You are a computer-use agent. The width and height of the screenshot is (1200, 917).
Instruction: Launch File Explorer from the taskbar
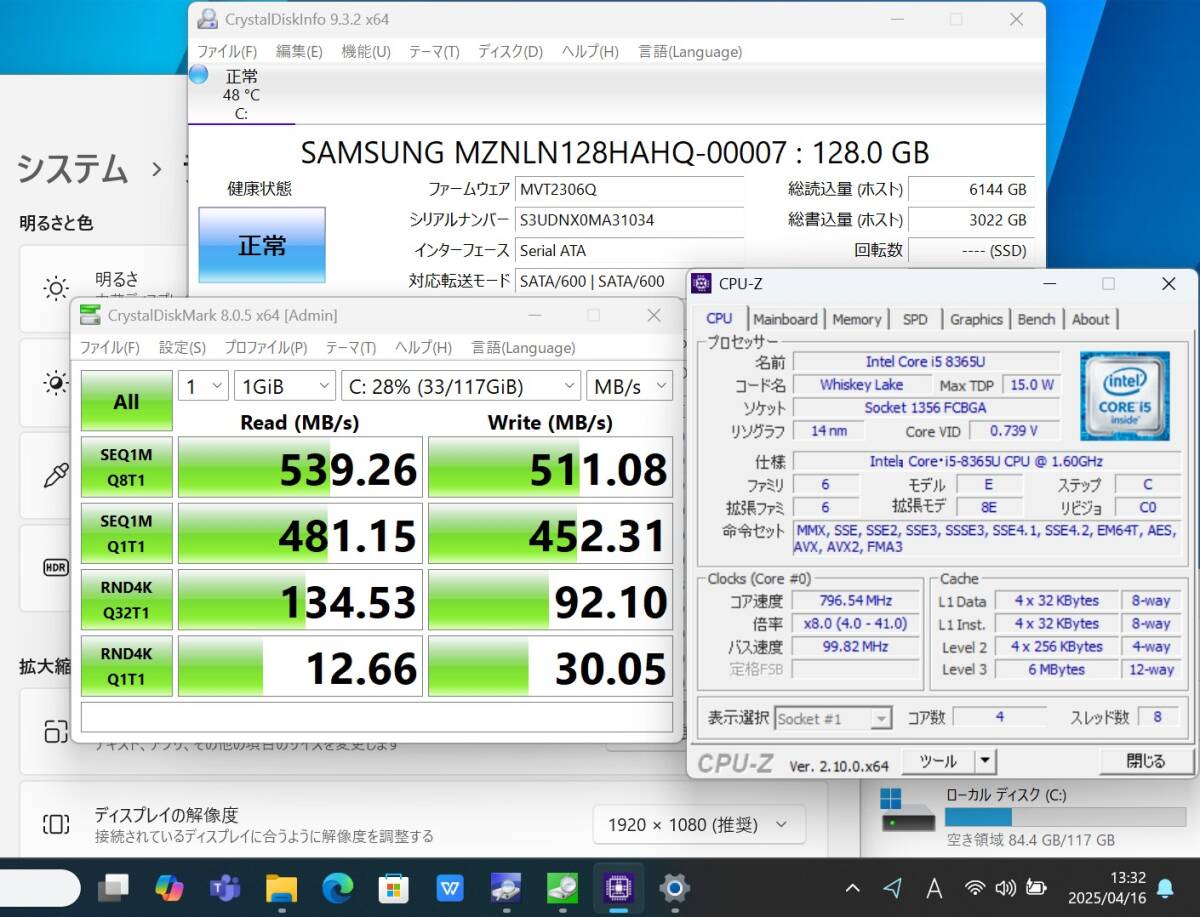point(281,886)
